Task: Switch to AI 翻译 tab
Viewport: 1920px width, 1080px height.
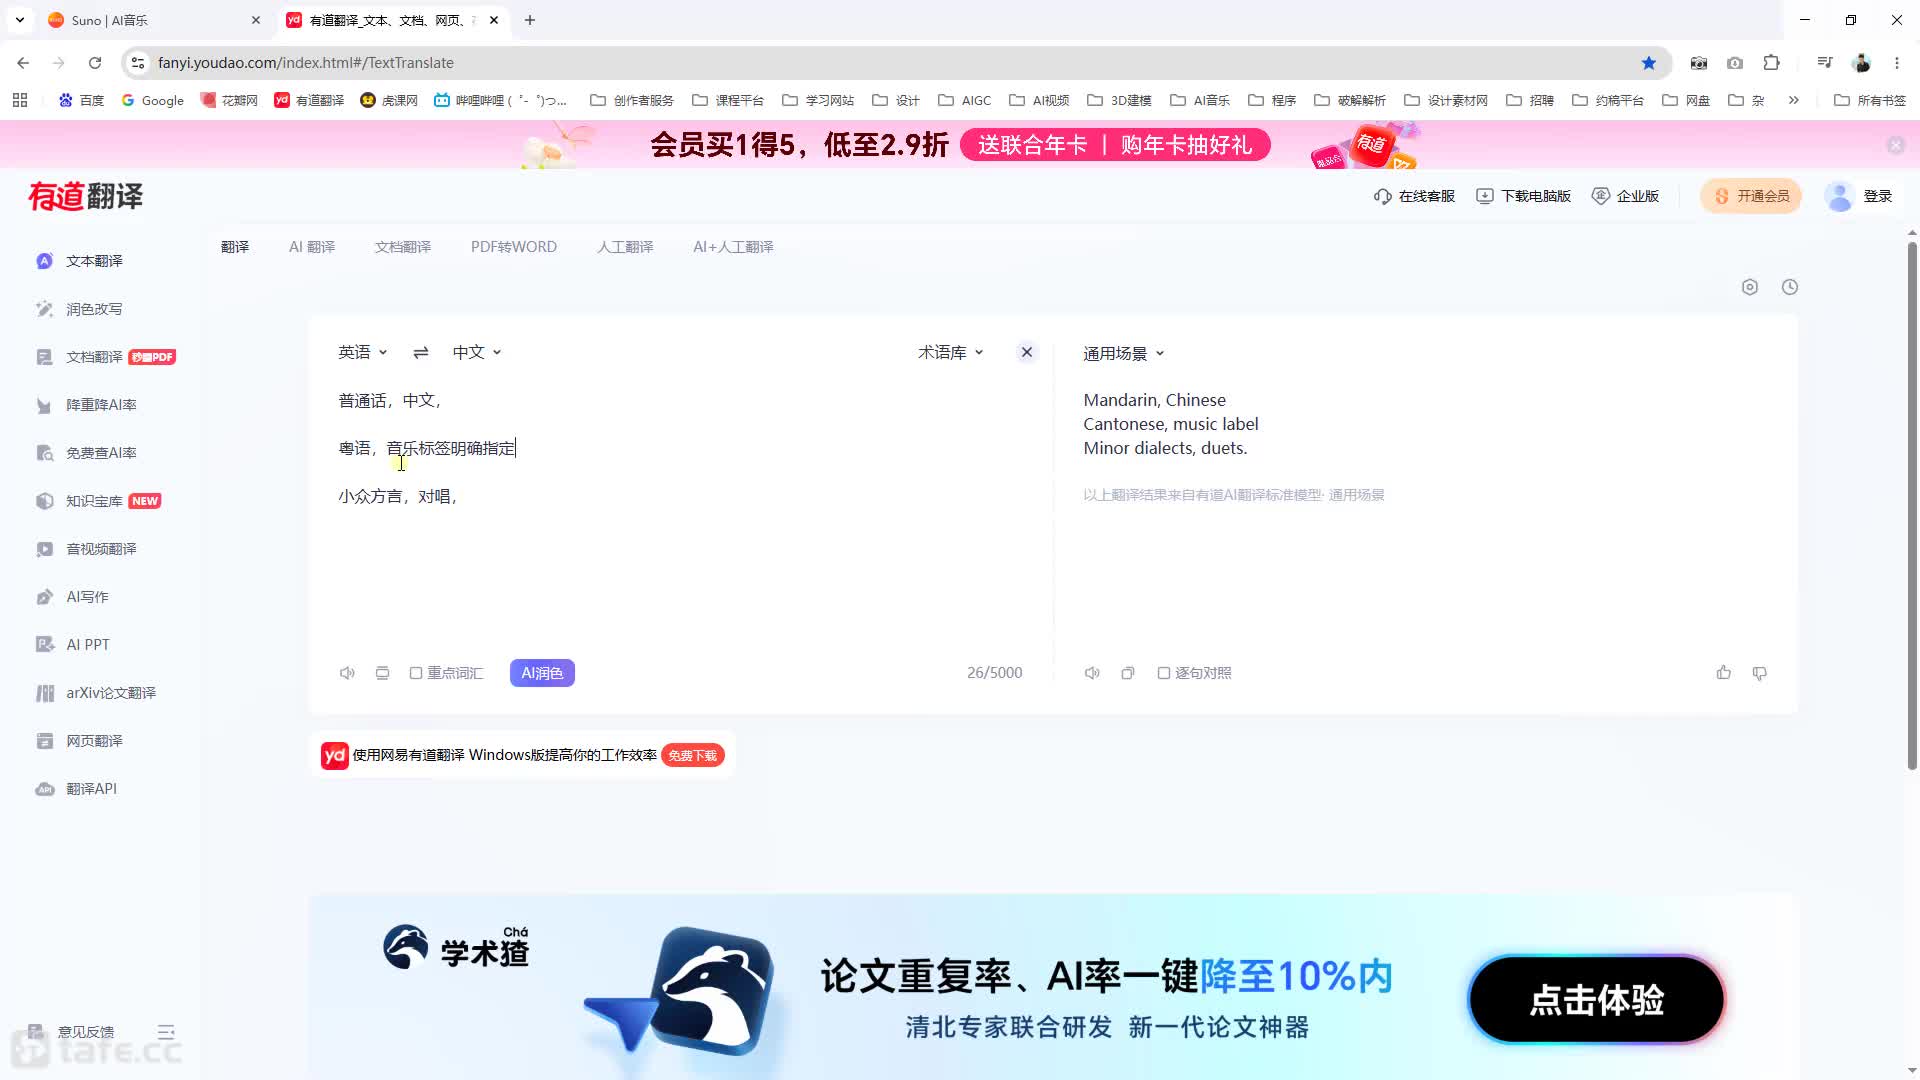Action: tap(312, 247)
